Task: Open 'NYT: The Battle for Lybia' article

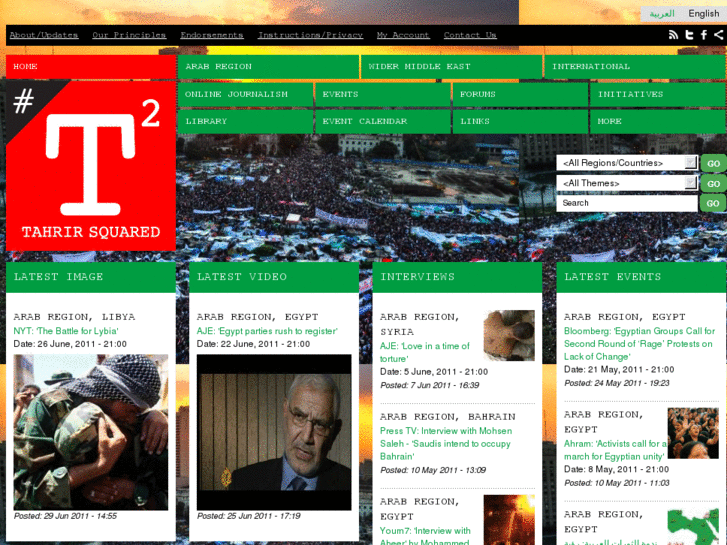Action: click(x=66, y=331)
